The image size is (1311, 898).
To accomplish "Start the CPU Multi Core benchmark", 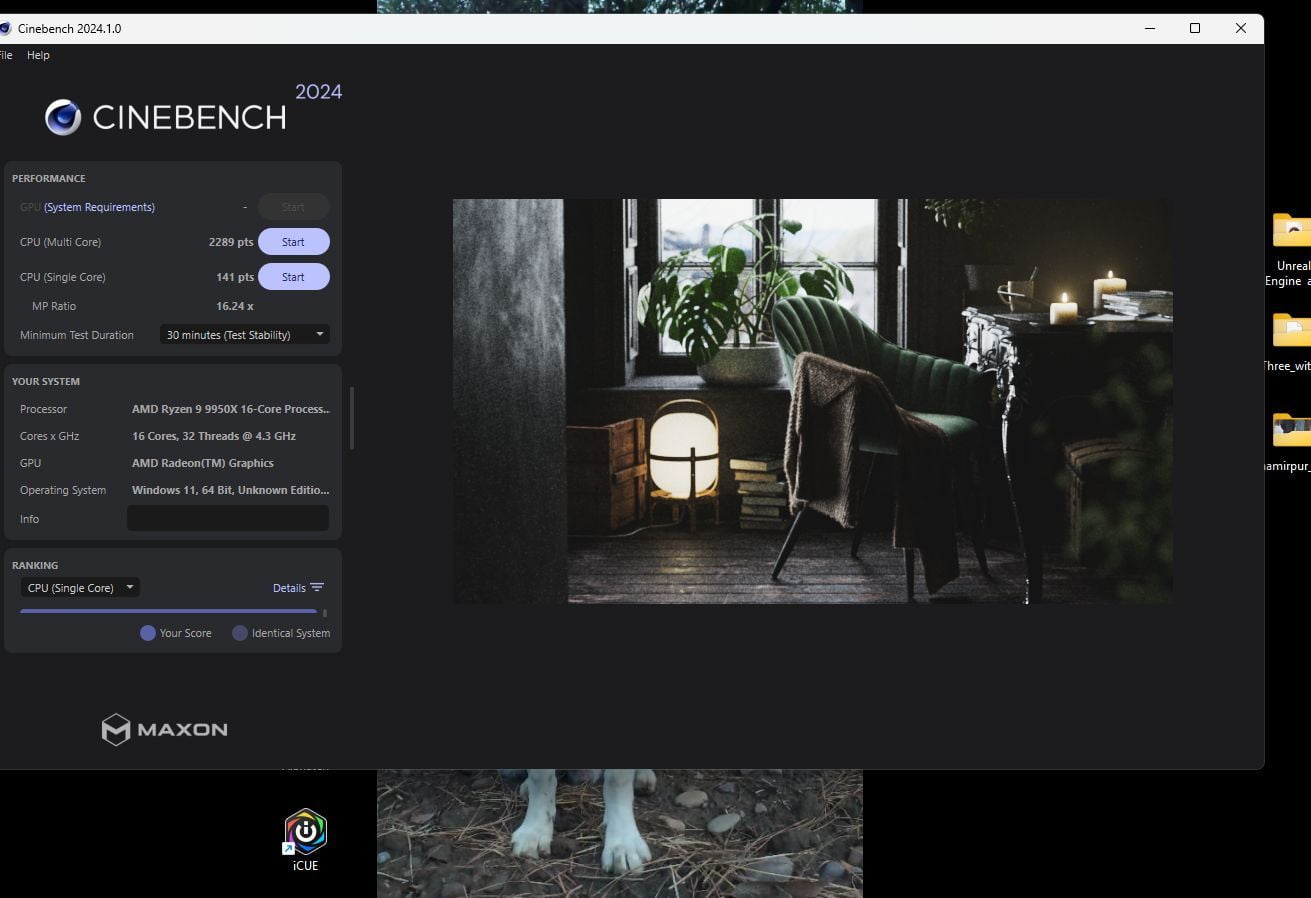I will [x=293, y=242].
